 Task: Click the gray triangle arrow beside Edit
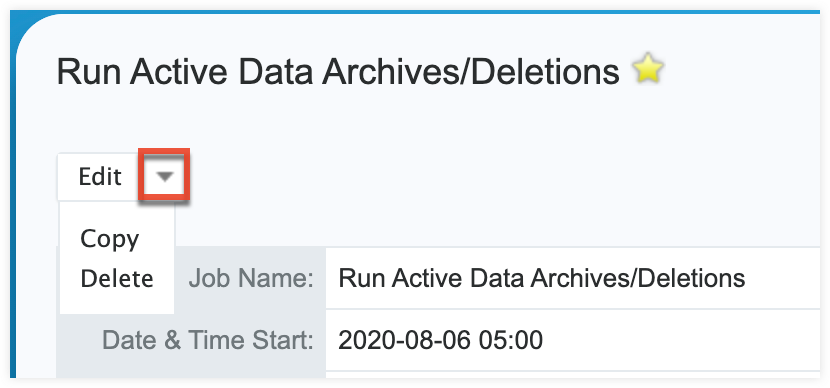[165, 176]
